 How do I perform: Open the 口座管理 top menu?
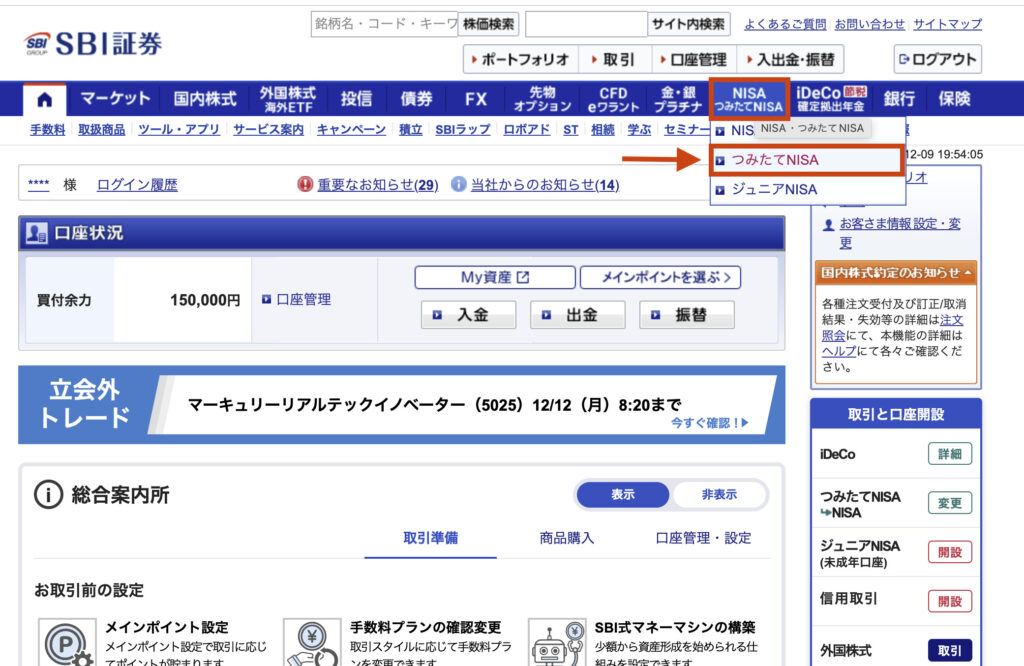(694, 59)
